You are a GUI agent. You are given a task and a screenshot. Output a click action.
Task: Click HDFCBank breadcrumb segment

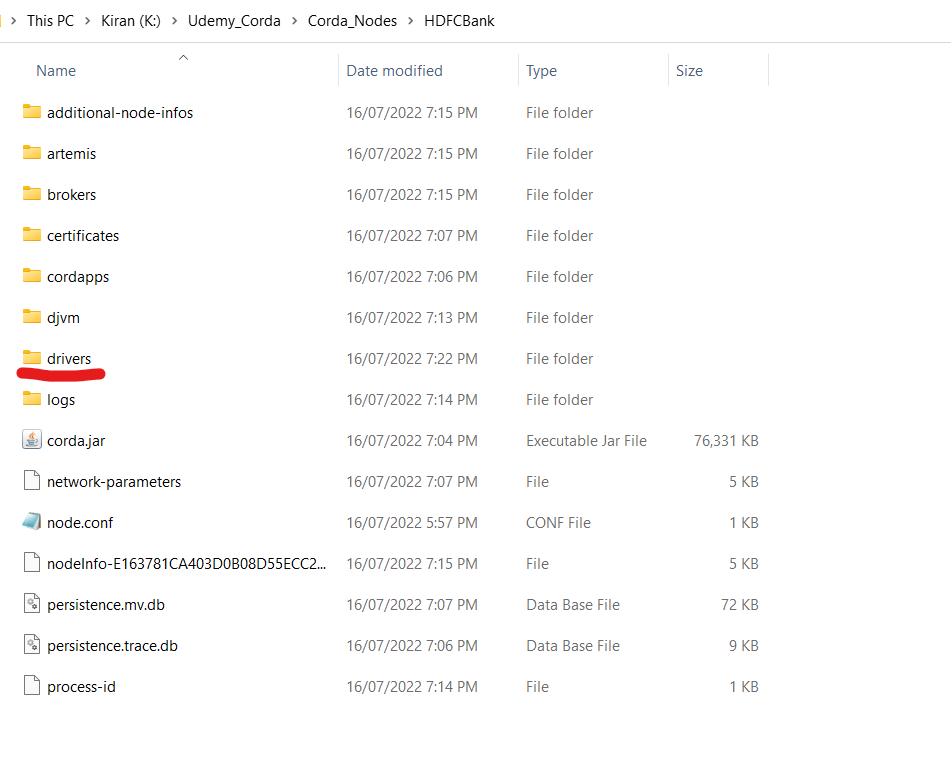(x=459, y=21)
